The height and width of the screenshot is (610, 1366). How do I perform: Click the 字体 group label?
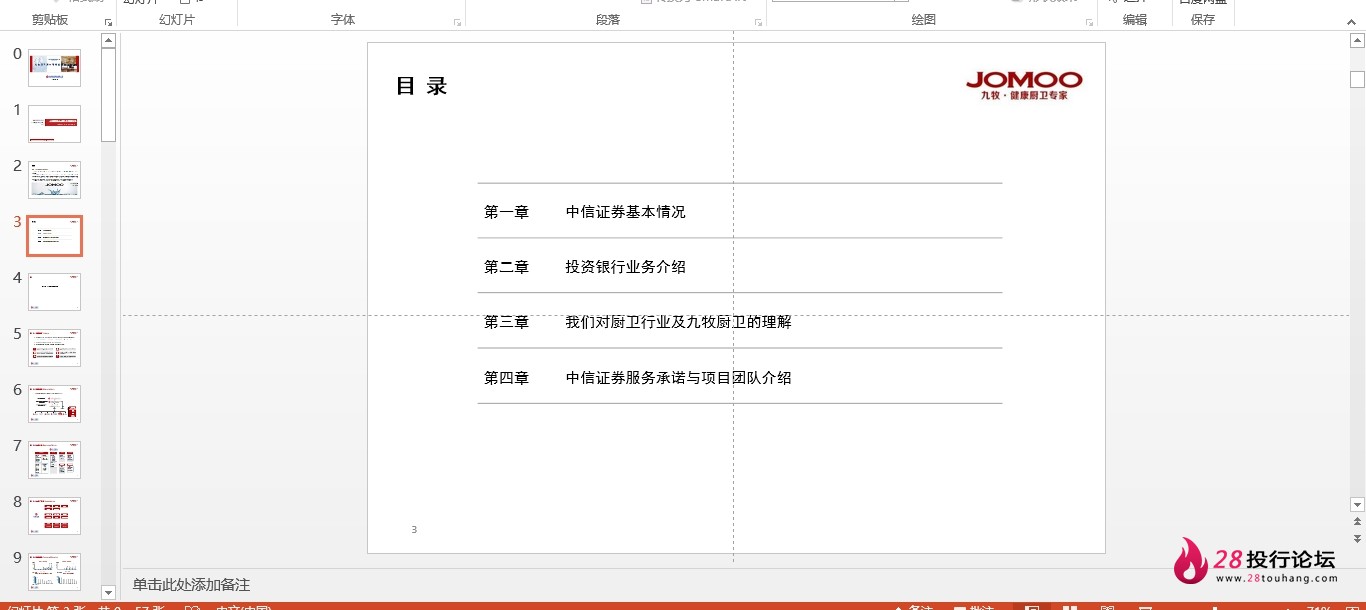pyautogui.click(x=343, y=20)
